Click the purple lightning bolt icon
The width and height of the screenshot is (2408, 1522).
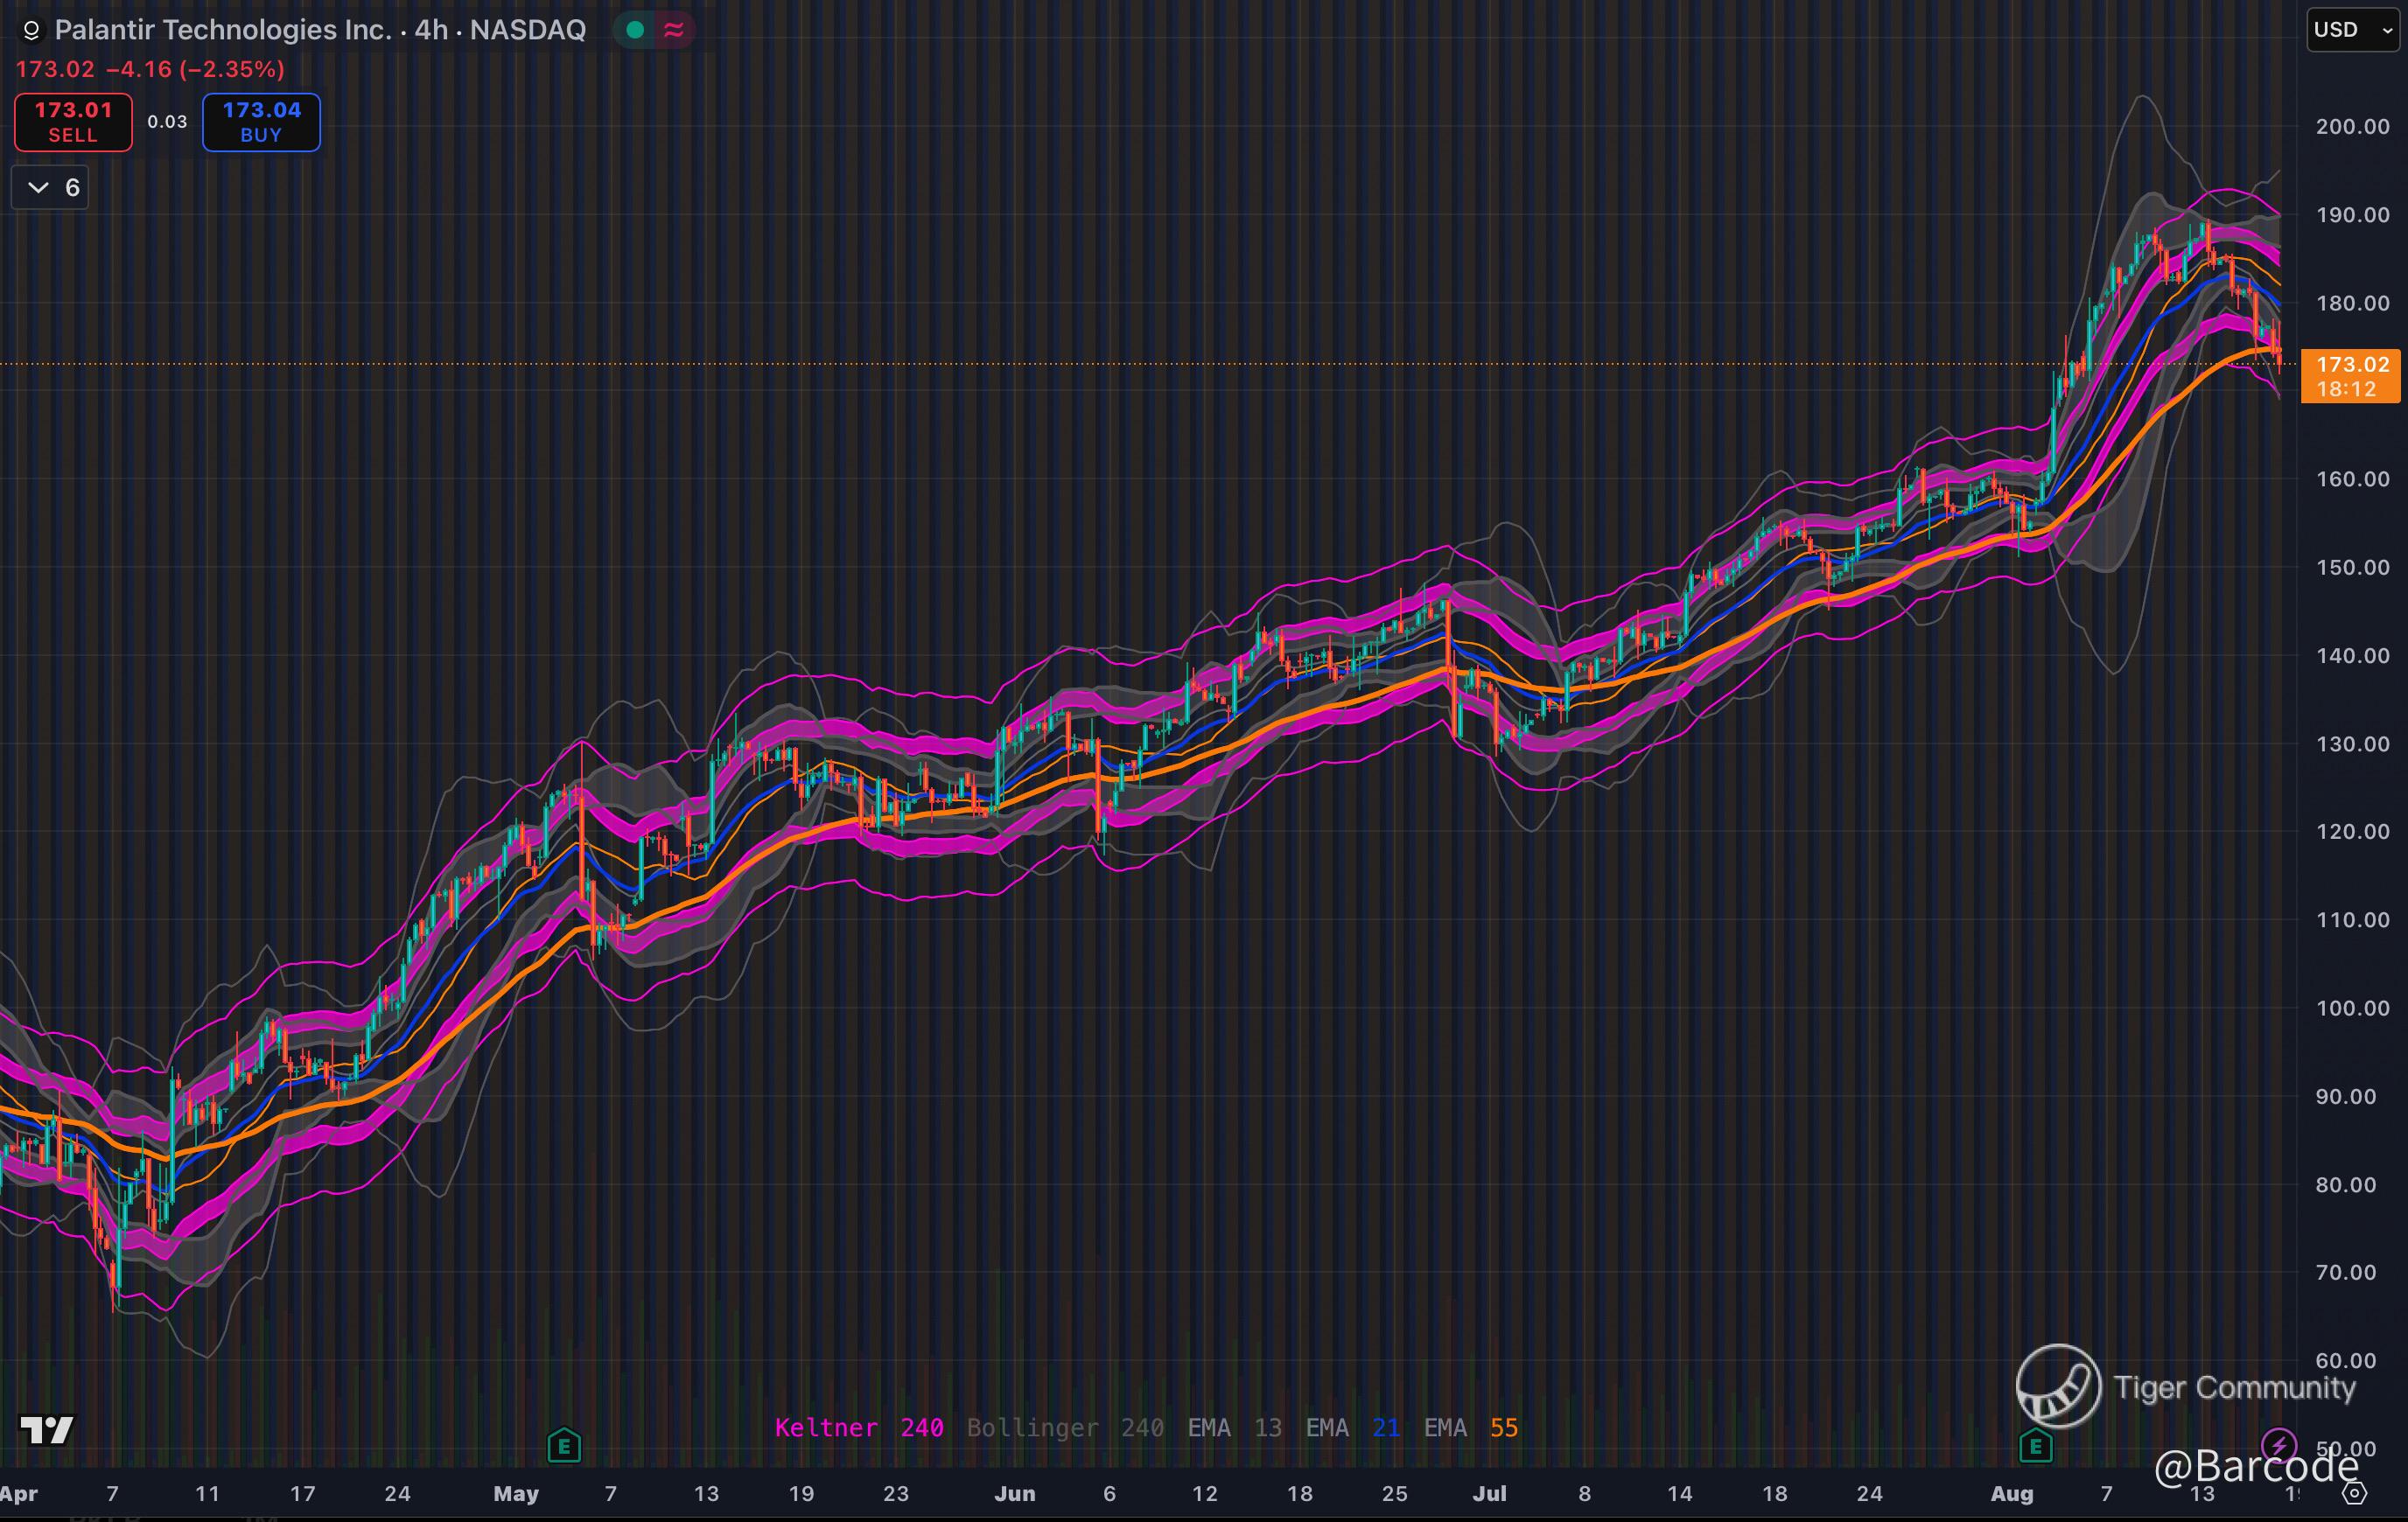click(2278, 1445)
